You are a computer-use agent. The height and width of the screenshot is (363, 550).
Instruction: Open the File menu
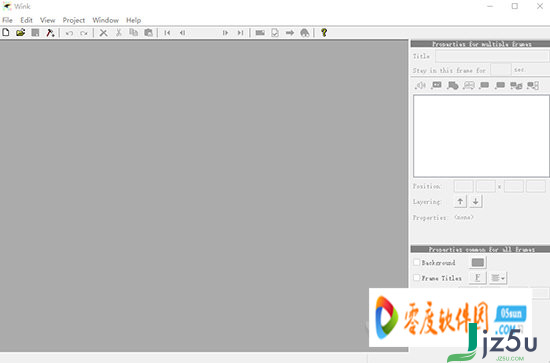pos(7,20)
